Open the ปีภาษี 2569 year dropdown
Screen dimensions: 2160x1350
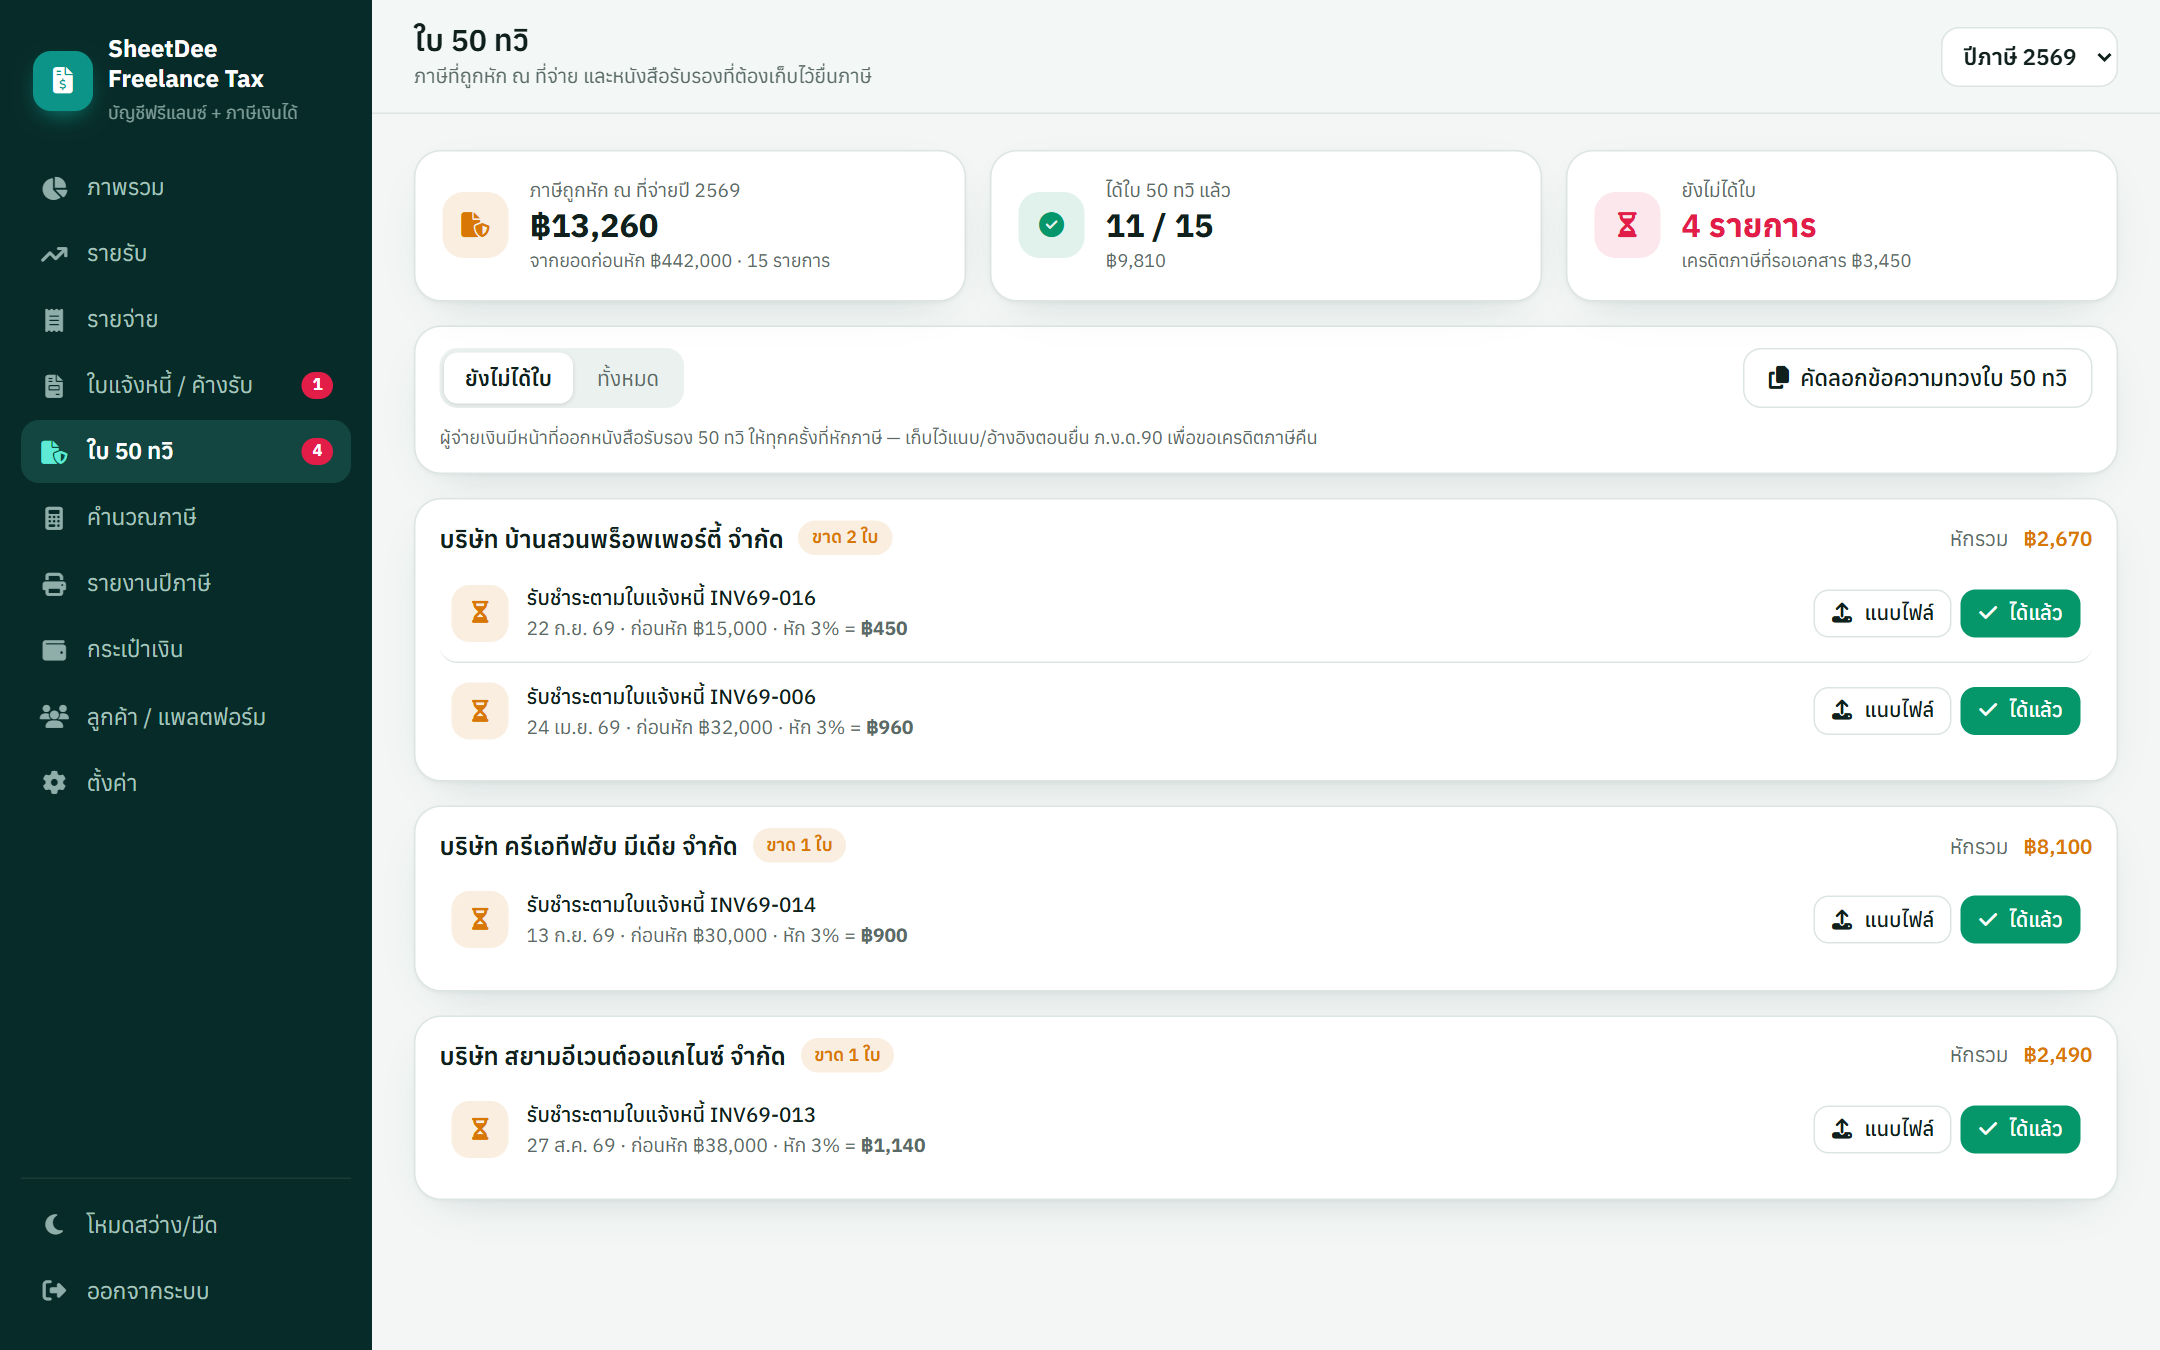(2029, 57)
